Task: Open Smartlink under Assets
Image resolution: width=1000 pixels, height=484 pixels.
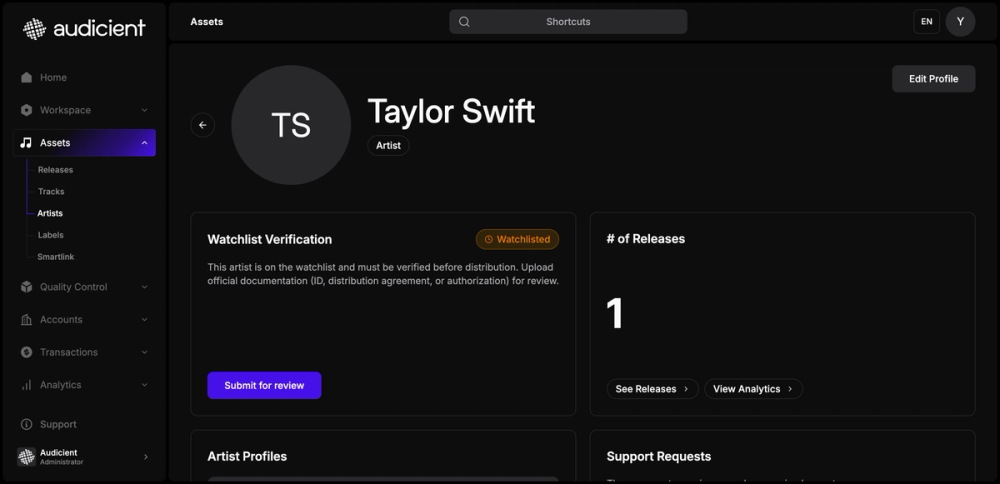Action: coord(56,256)
